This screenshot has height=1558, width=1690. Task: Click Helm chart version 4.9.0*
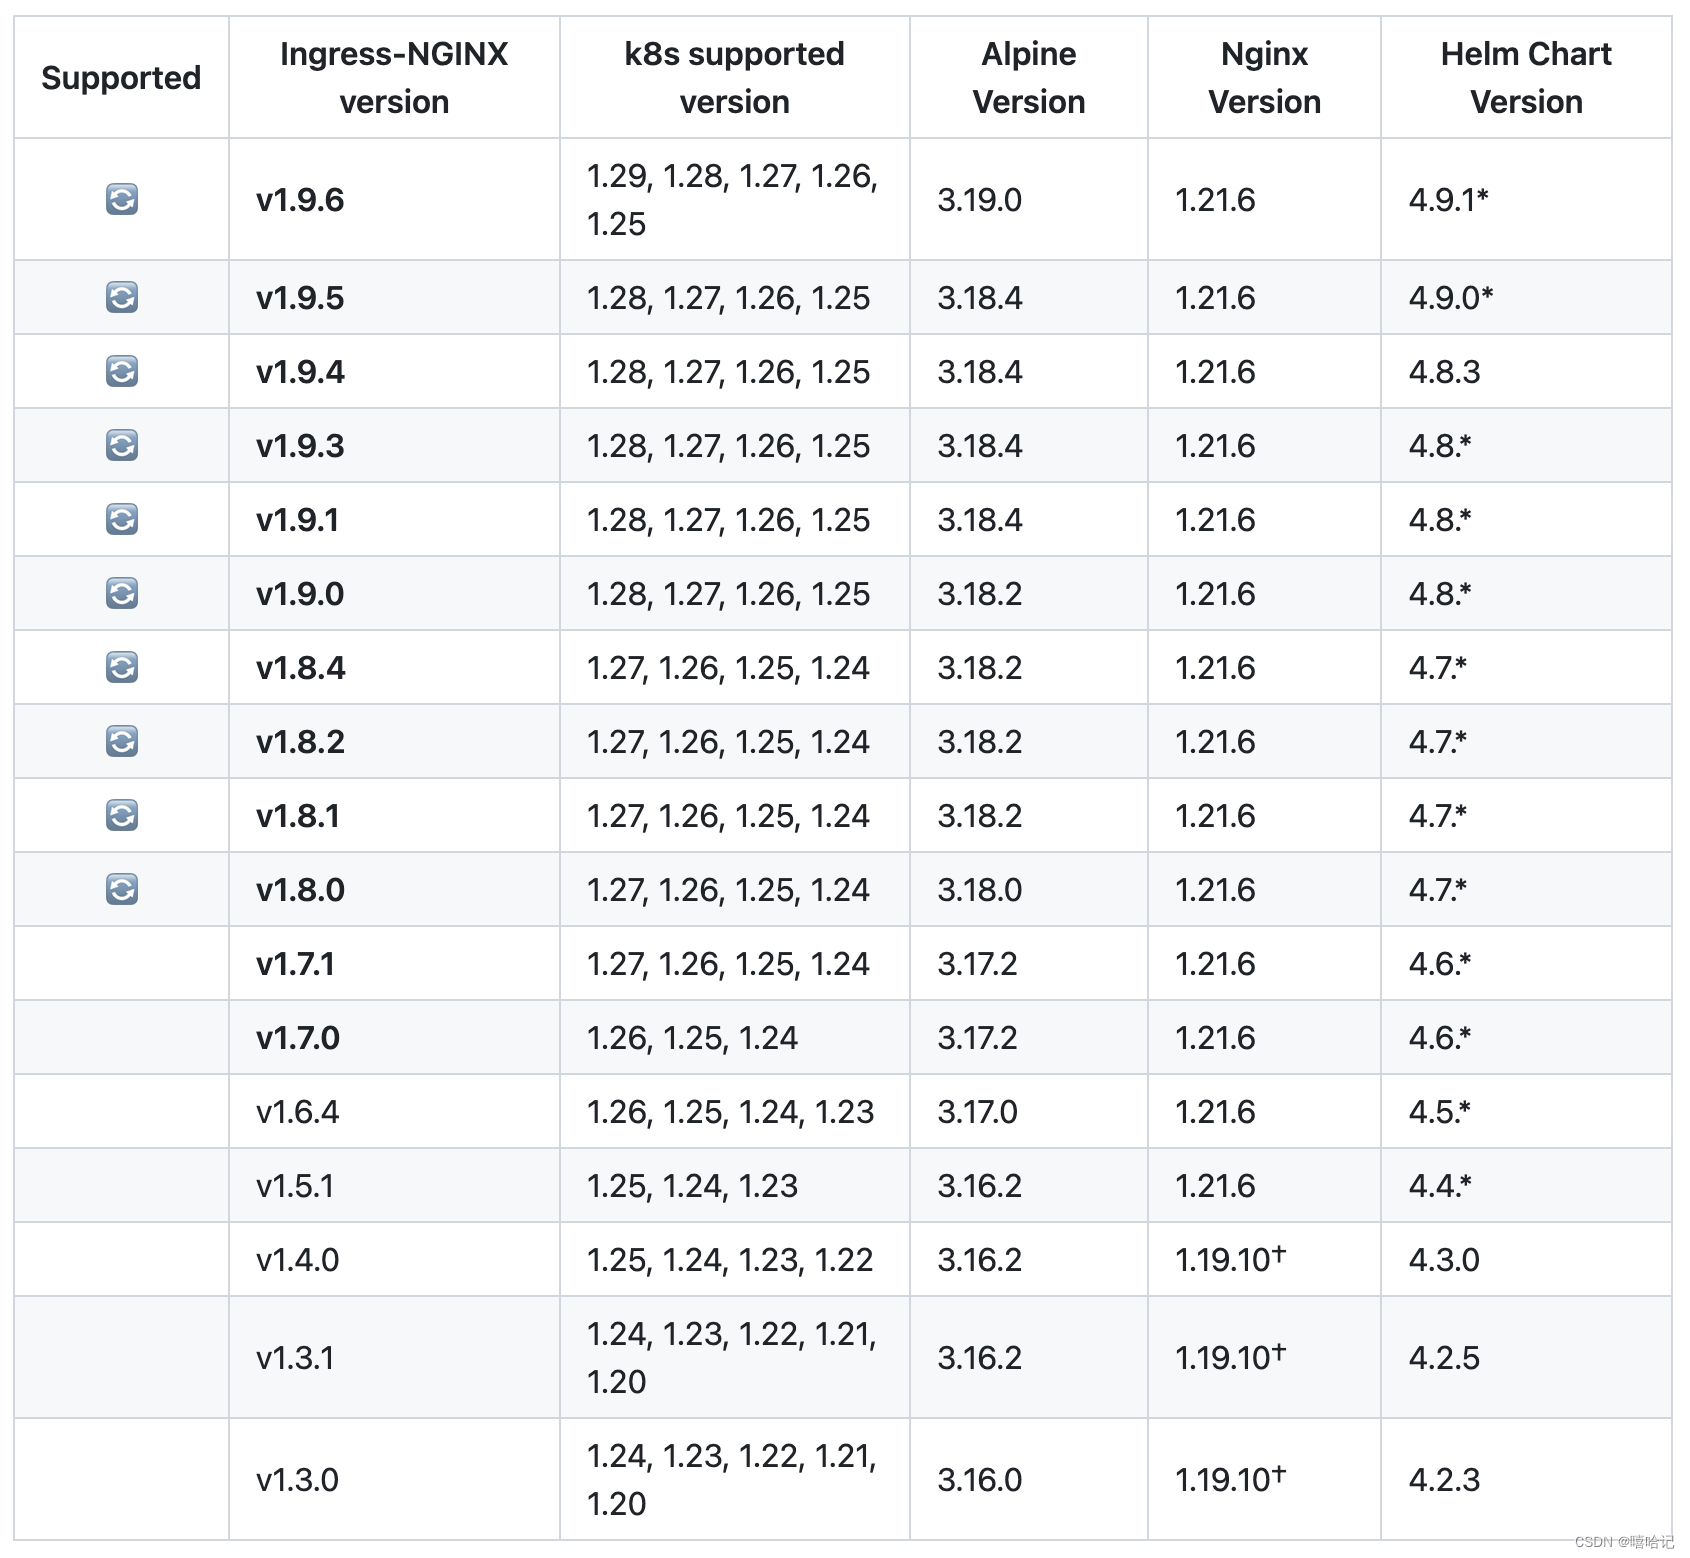point(1451,298)
